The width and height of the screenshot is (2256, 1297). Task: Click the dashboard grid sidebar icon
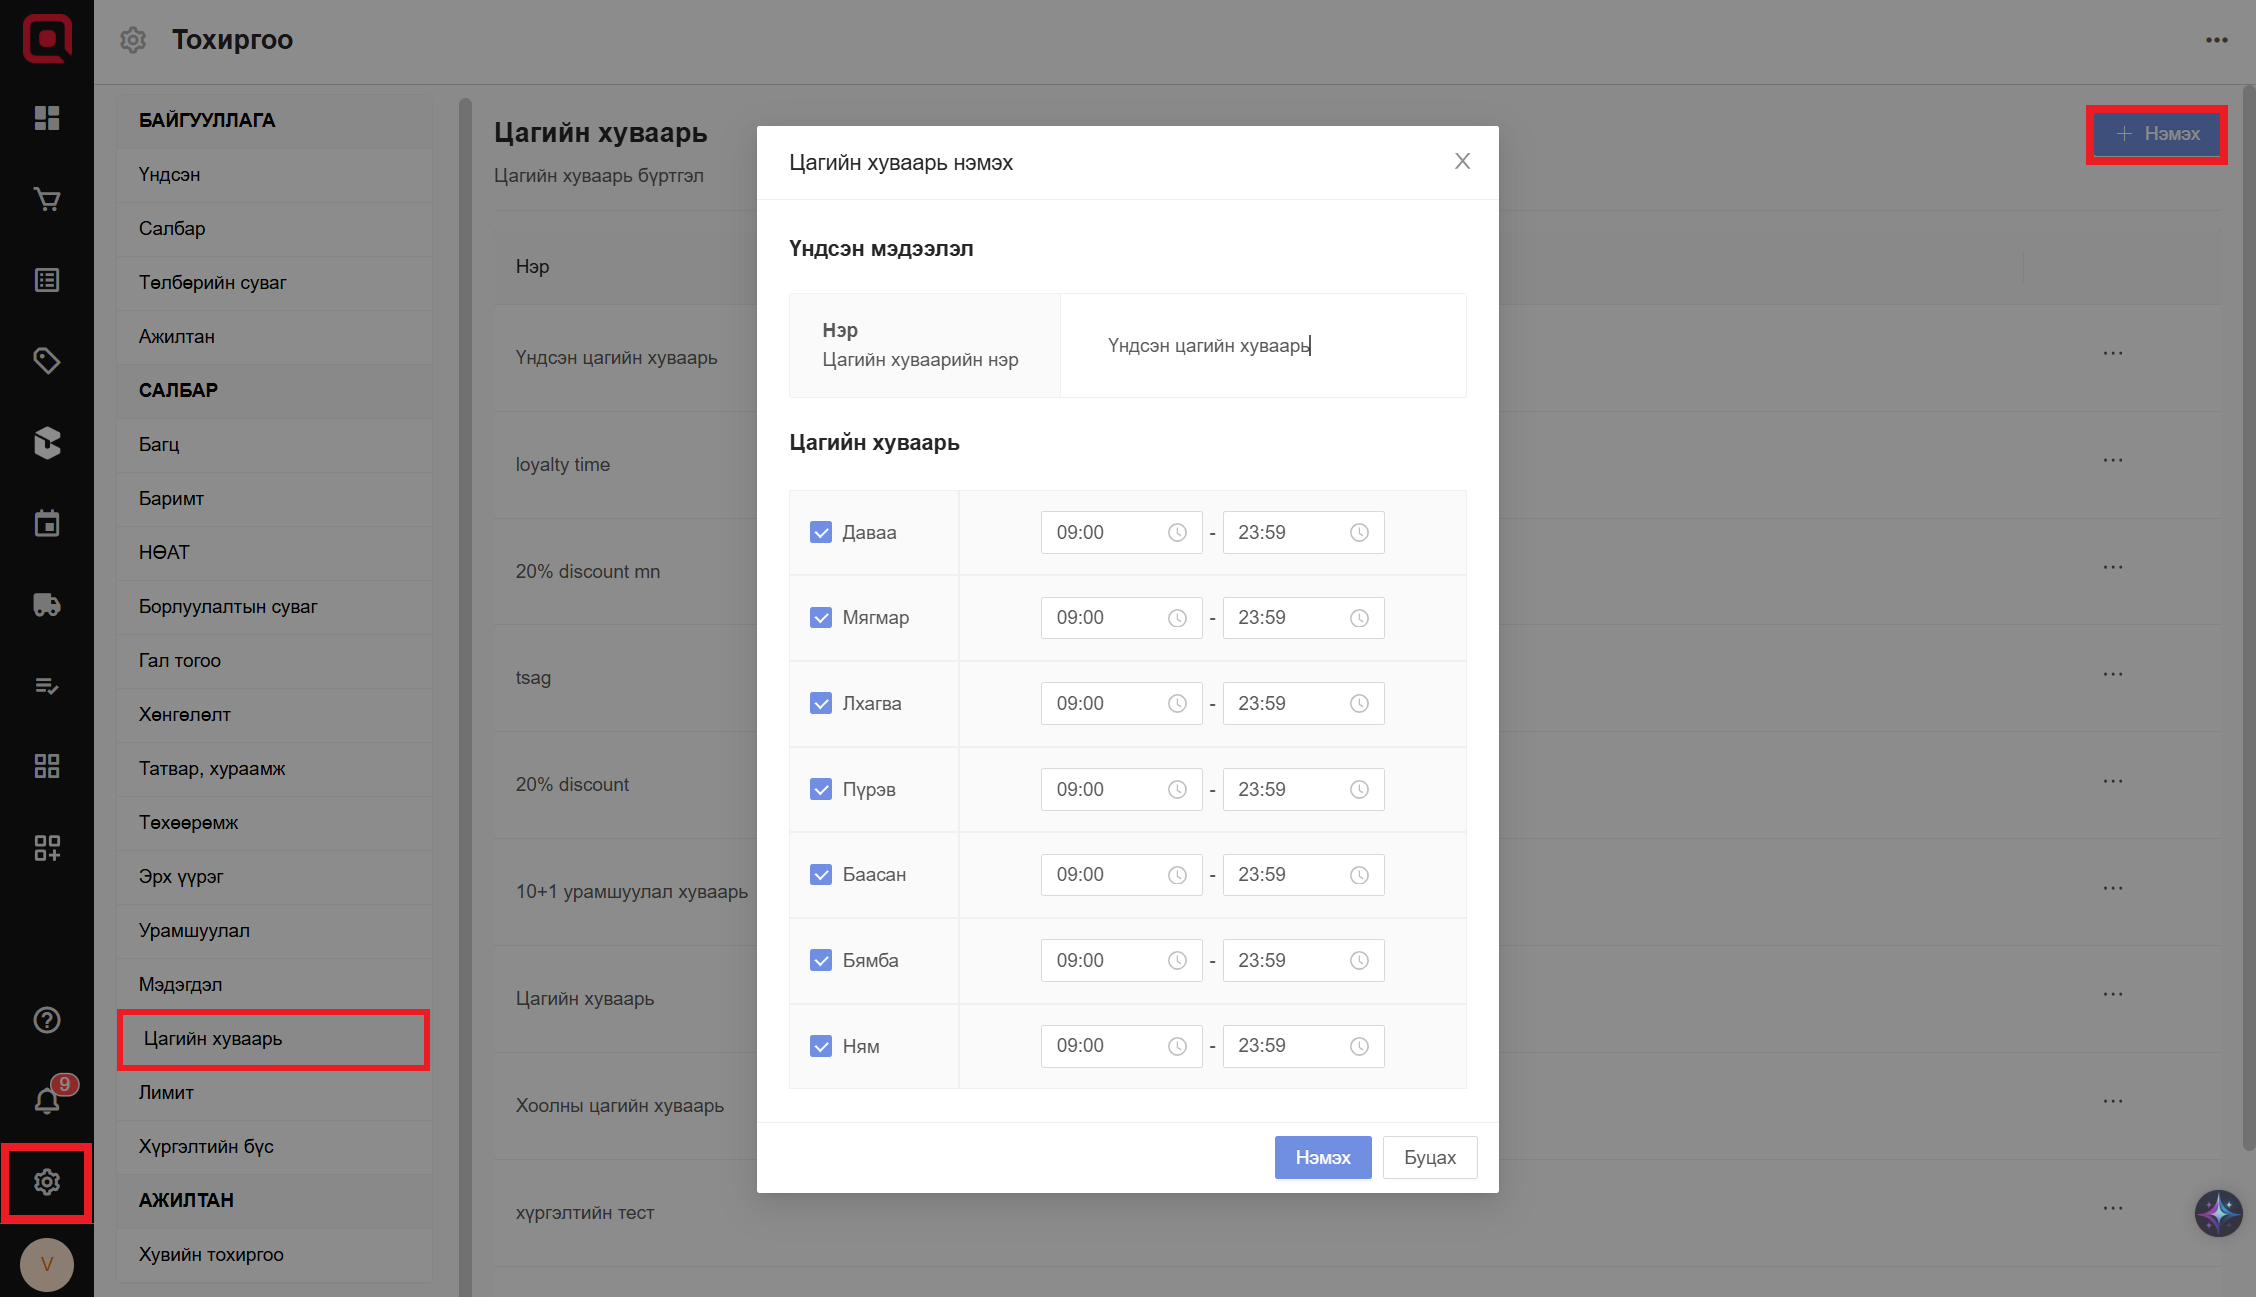[47, 118]
